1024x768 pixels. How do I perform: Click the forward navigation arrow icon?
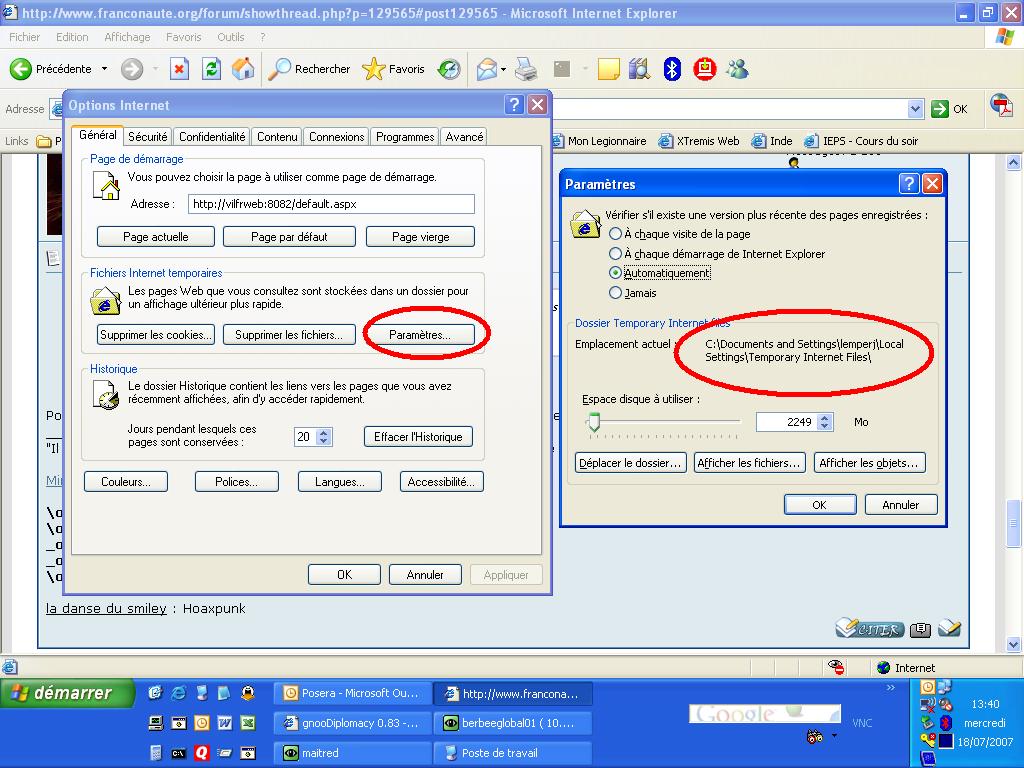(x=132, y=69)
